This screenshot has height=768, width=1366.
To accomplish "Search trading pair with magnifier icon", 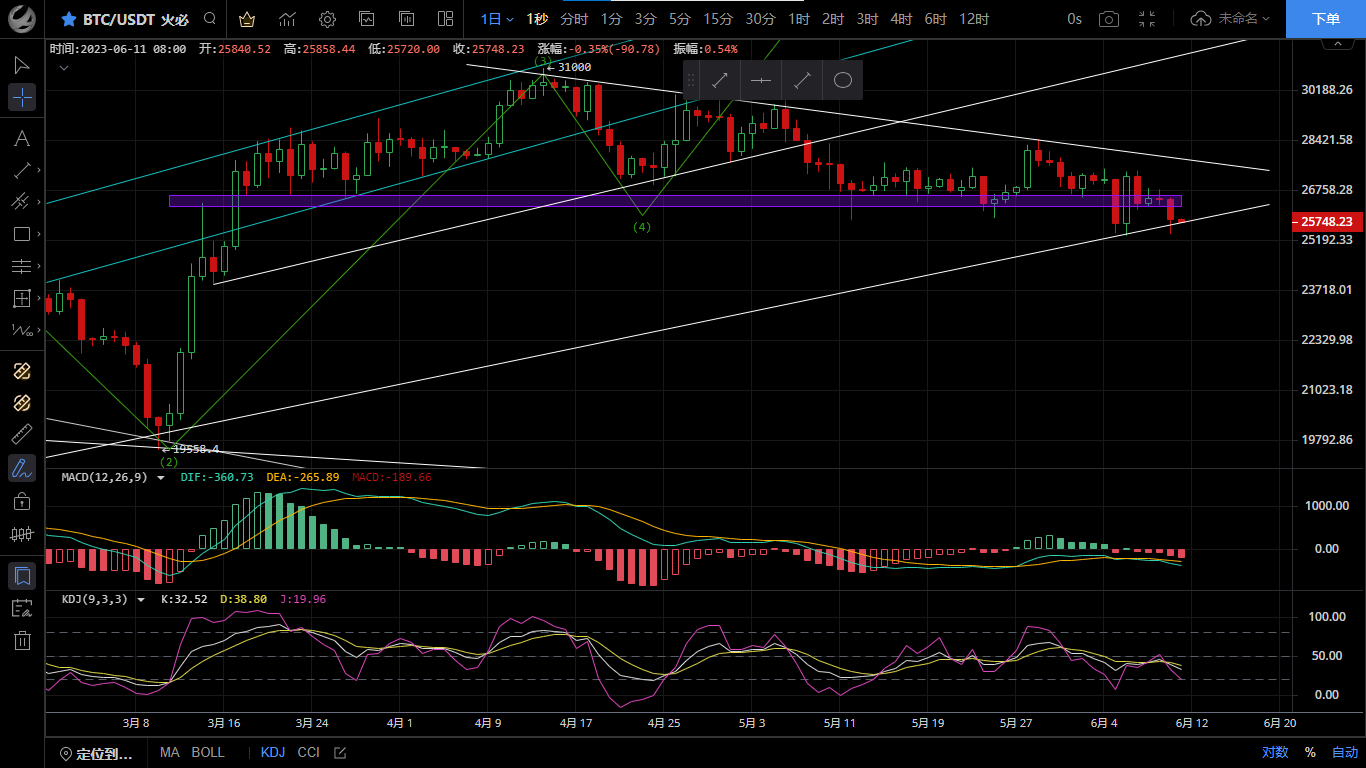I will pyautogui.click(x=209, y=19).
